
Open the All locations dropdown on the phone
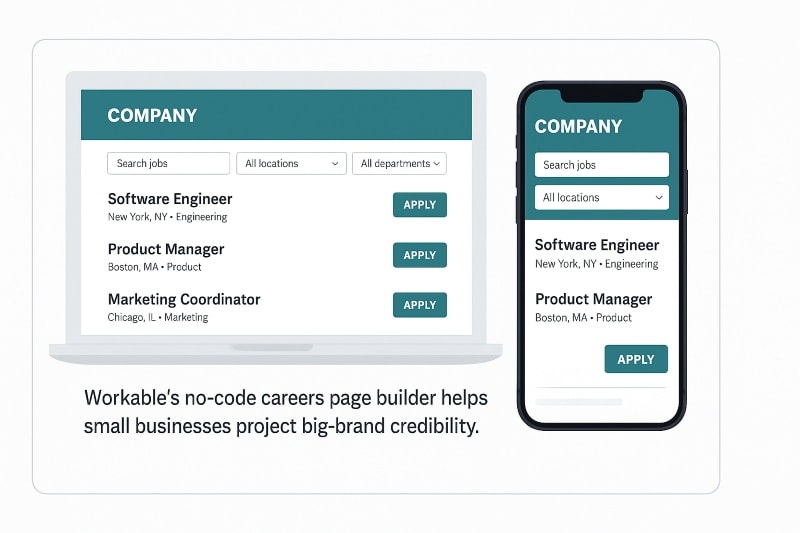(601, 198)
